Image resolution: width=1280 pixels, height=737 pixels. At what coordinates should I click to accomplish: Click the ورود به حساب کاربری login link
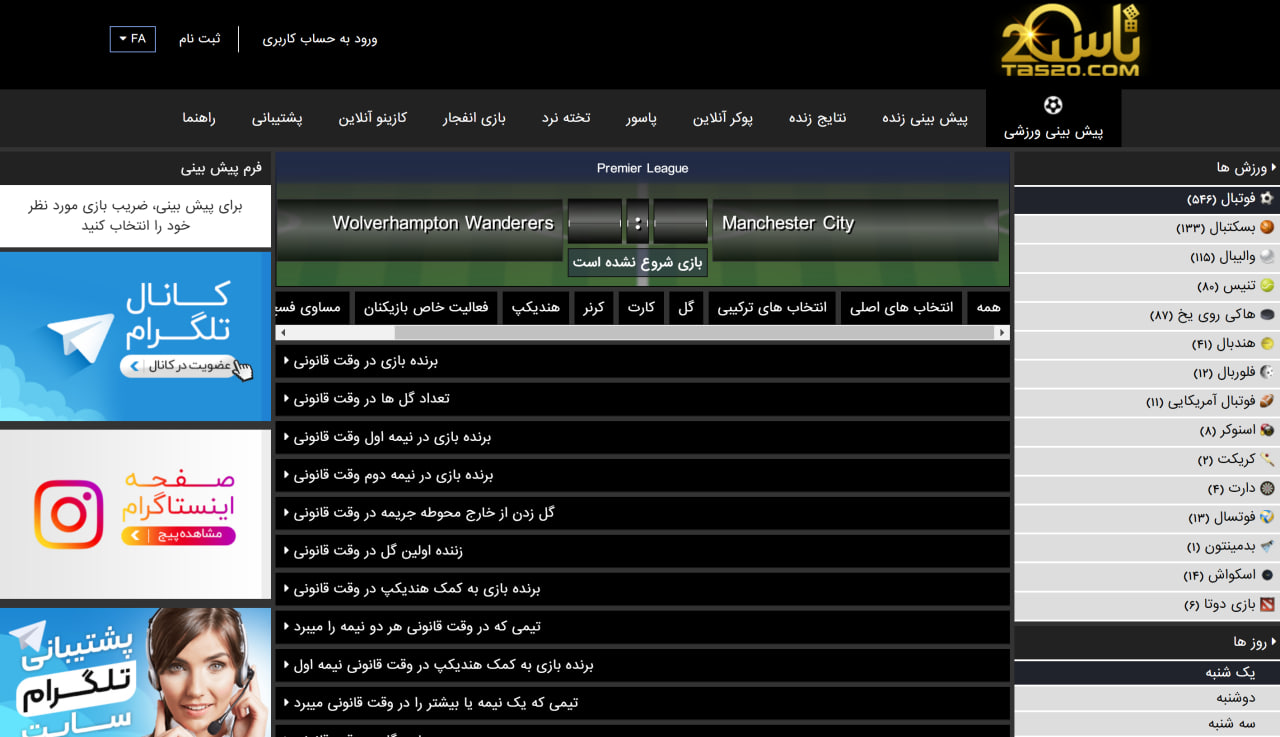click(320, 39)
